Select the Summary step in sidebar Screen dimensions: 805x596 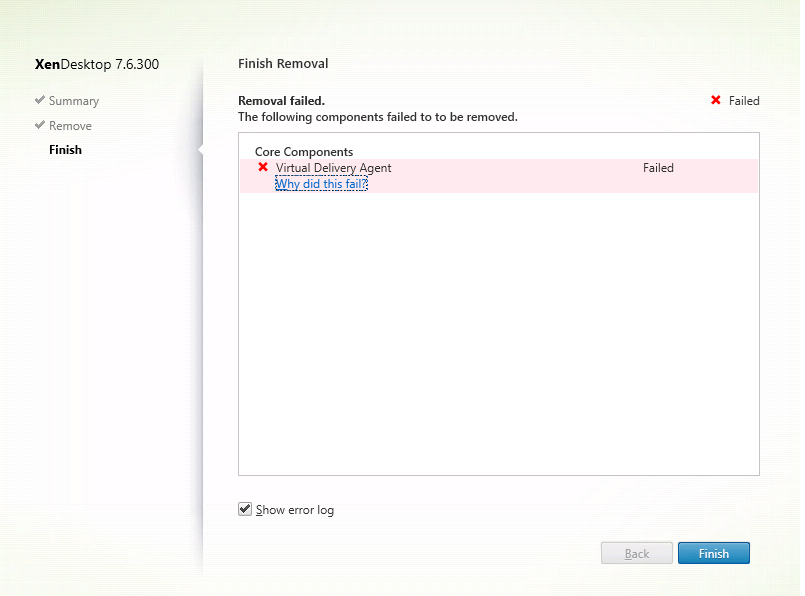coord(74,101)
